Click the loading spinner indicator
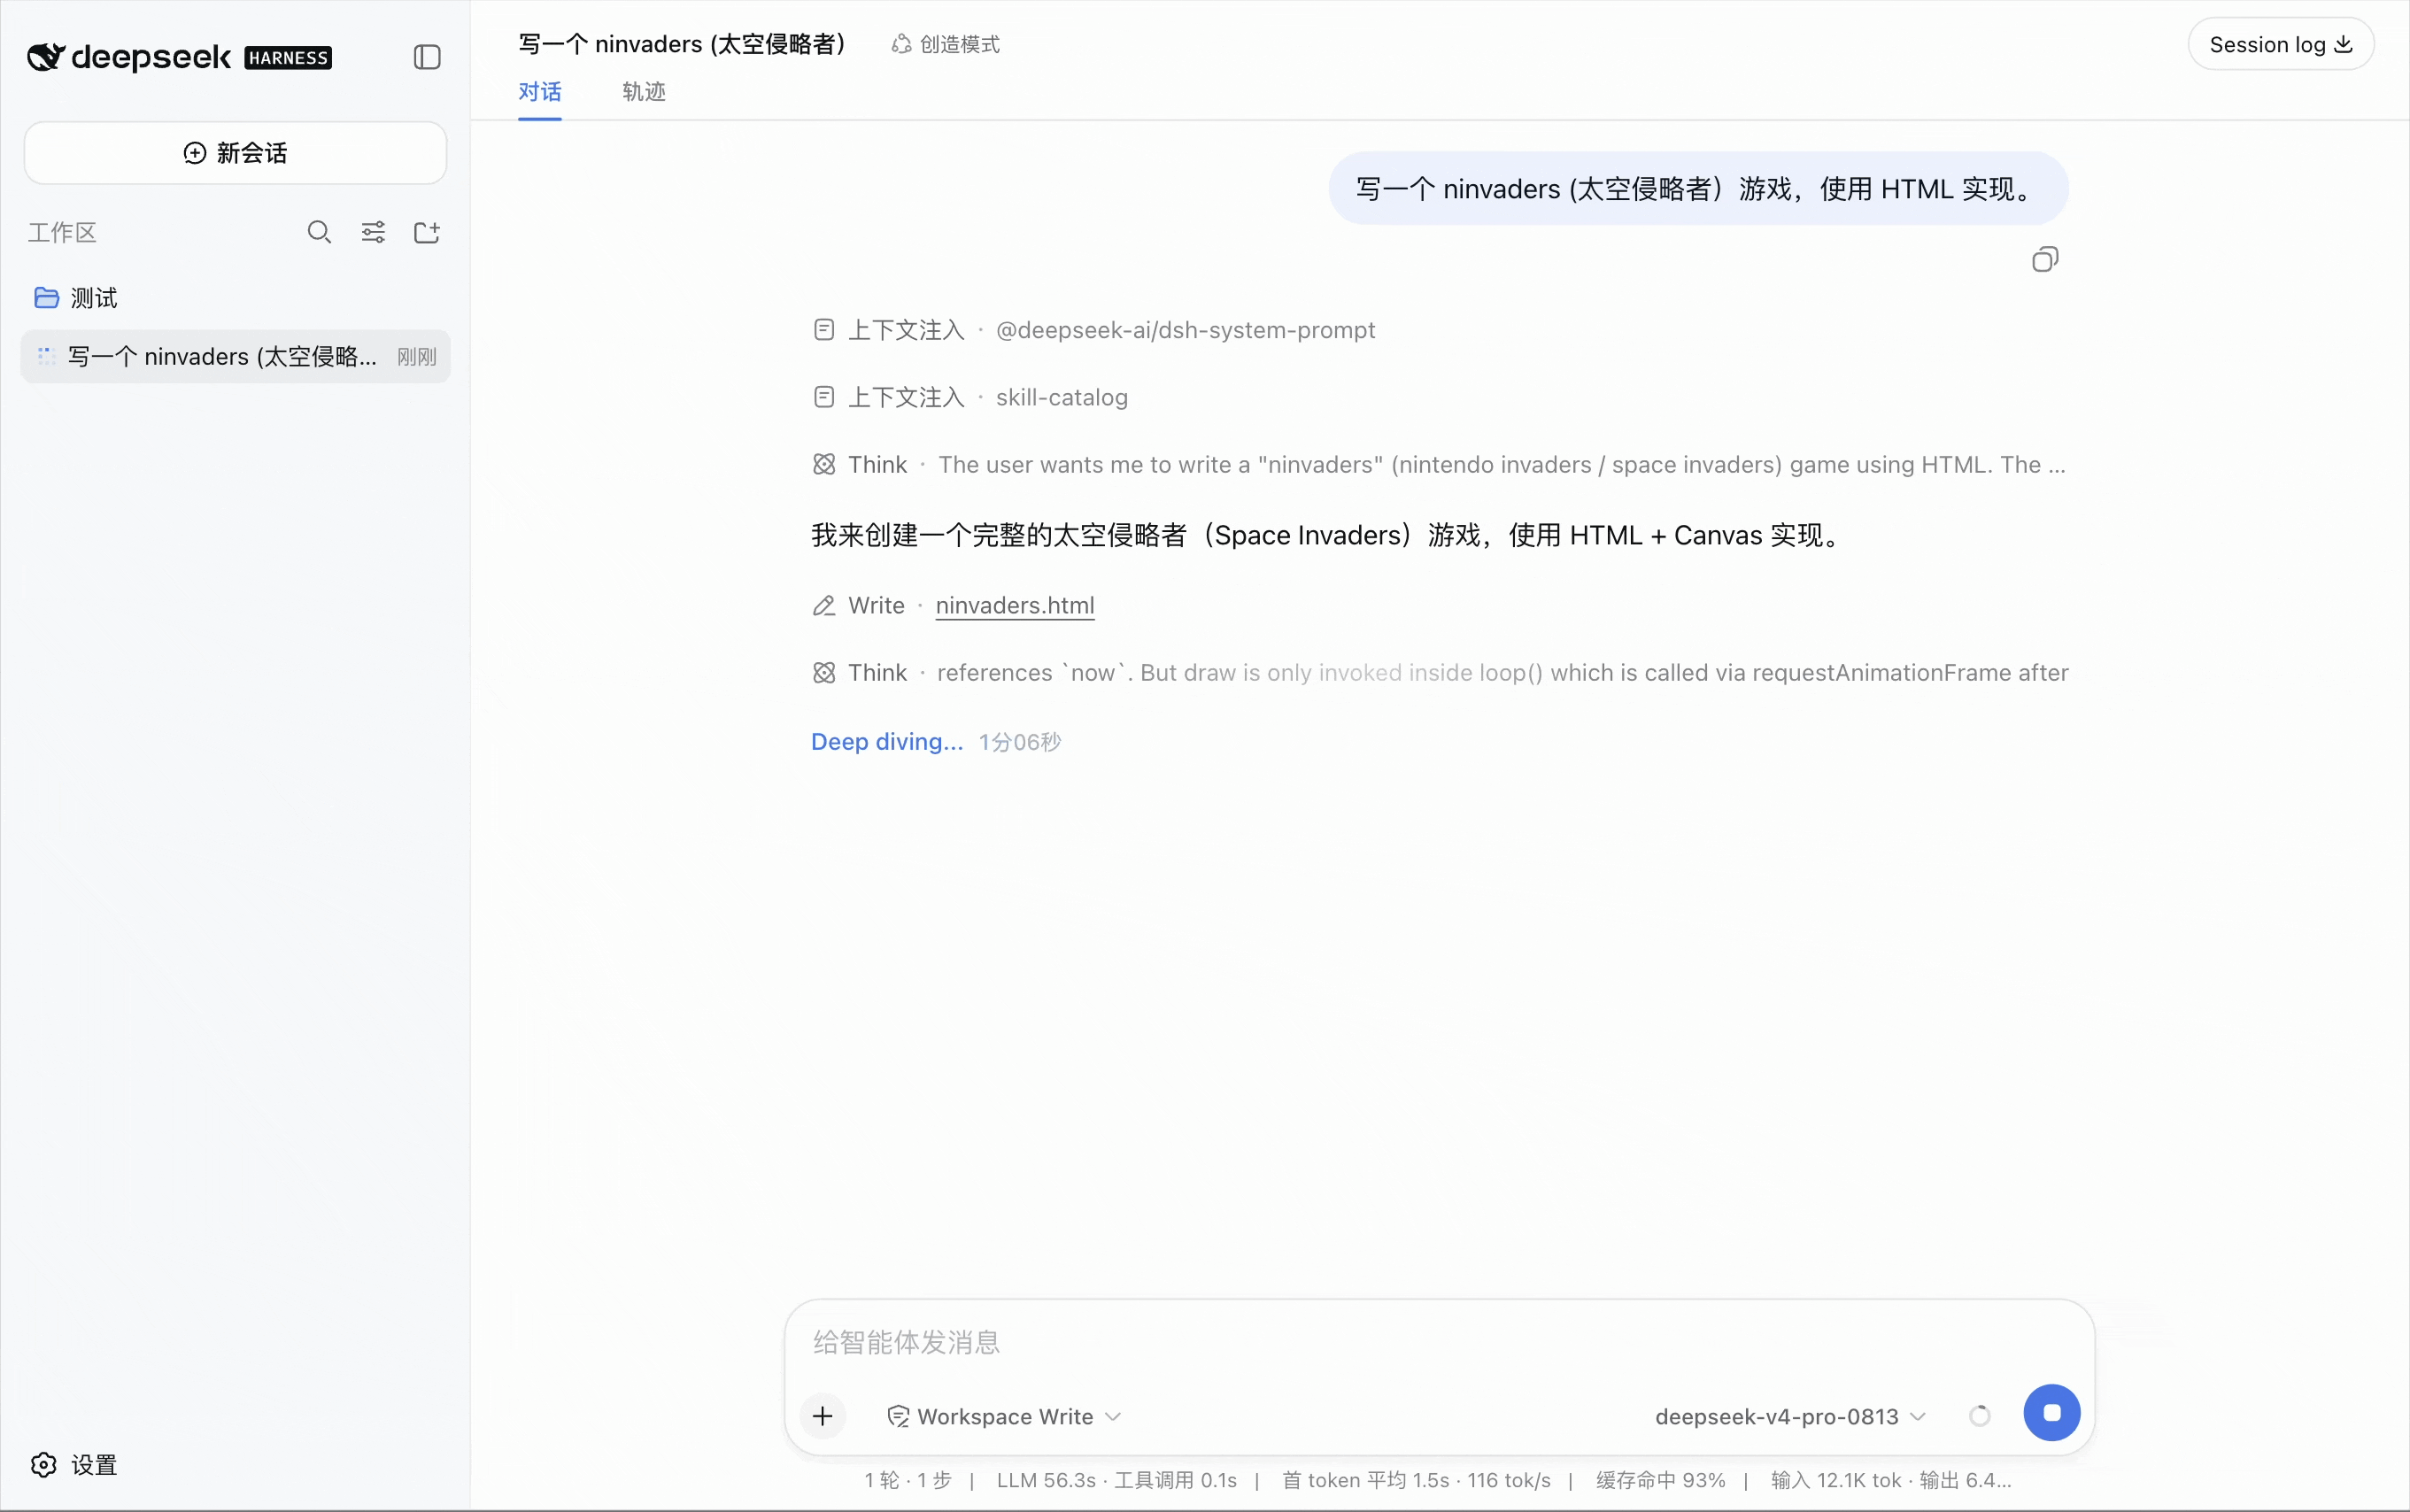This screenshot has width=2410, height=1512. (1979, 1416)
